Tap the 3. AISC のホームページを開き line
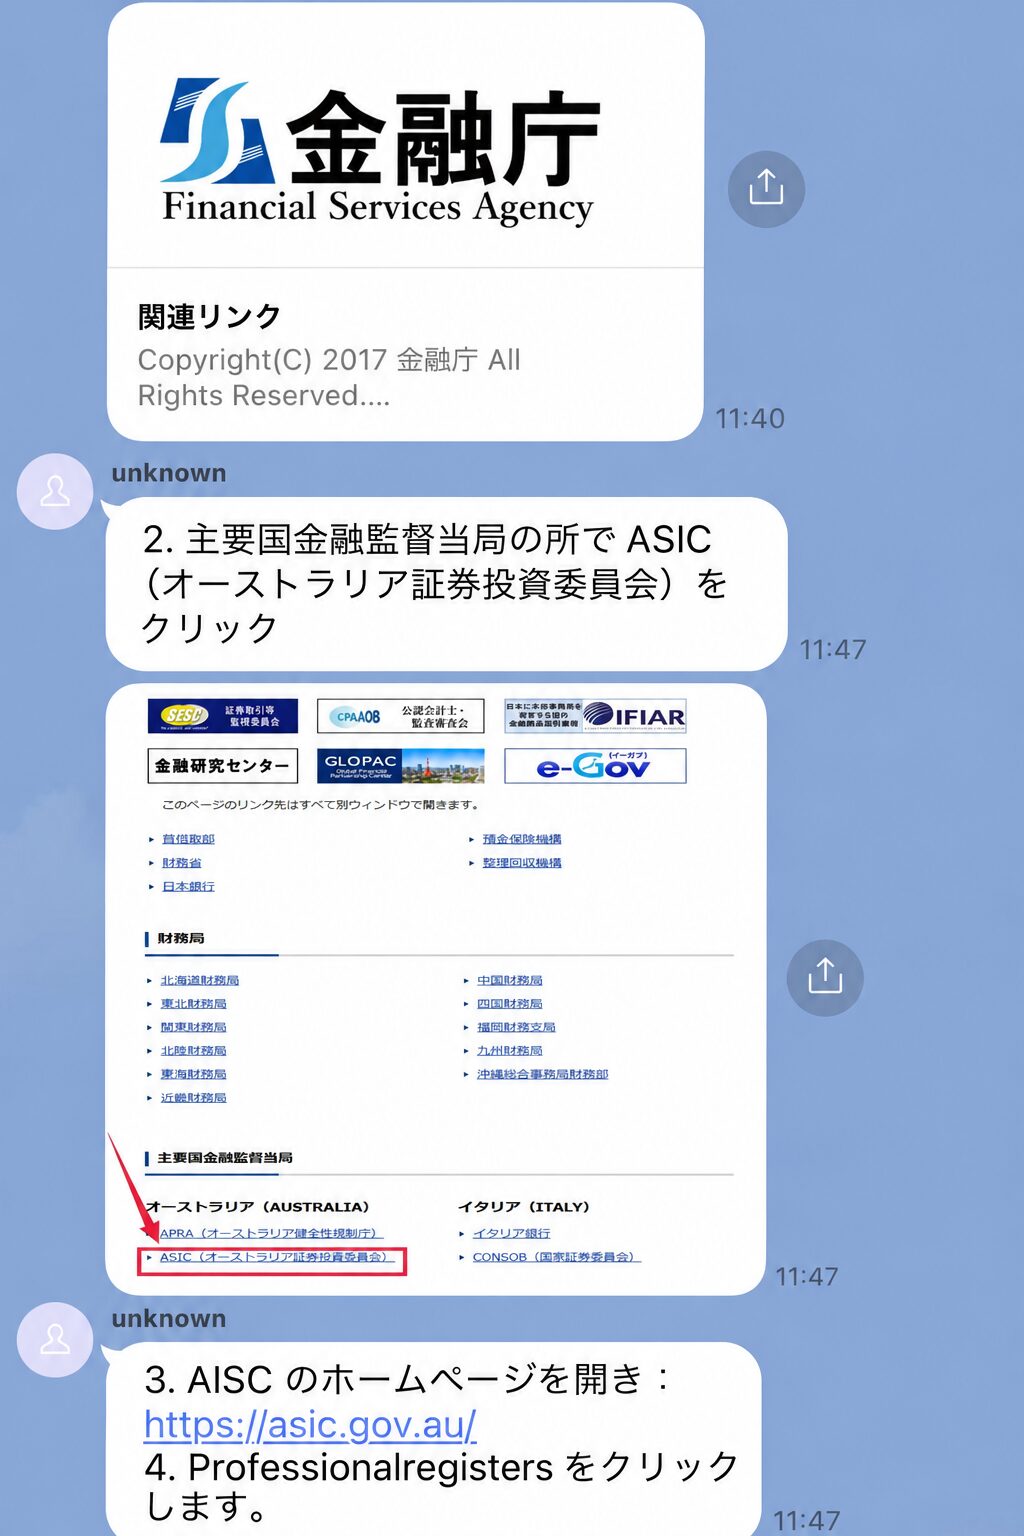The image size is (1024, 1536). click(x=408, y=1380)
